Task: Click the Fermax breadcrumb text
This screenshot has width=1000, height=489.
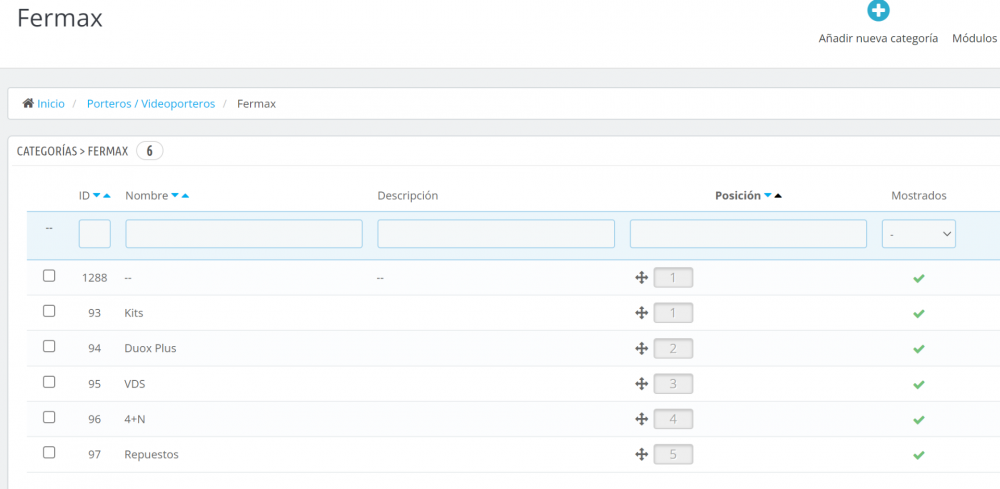Action: pyautogui.click(x=256, y=103)
